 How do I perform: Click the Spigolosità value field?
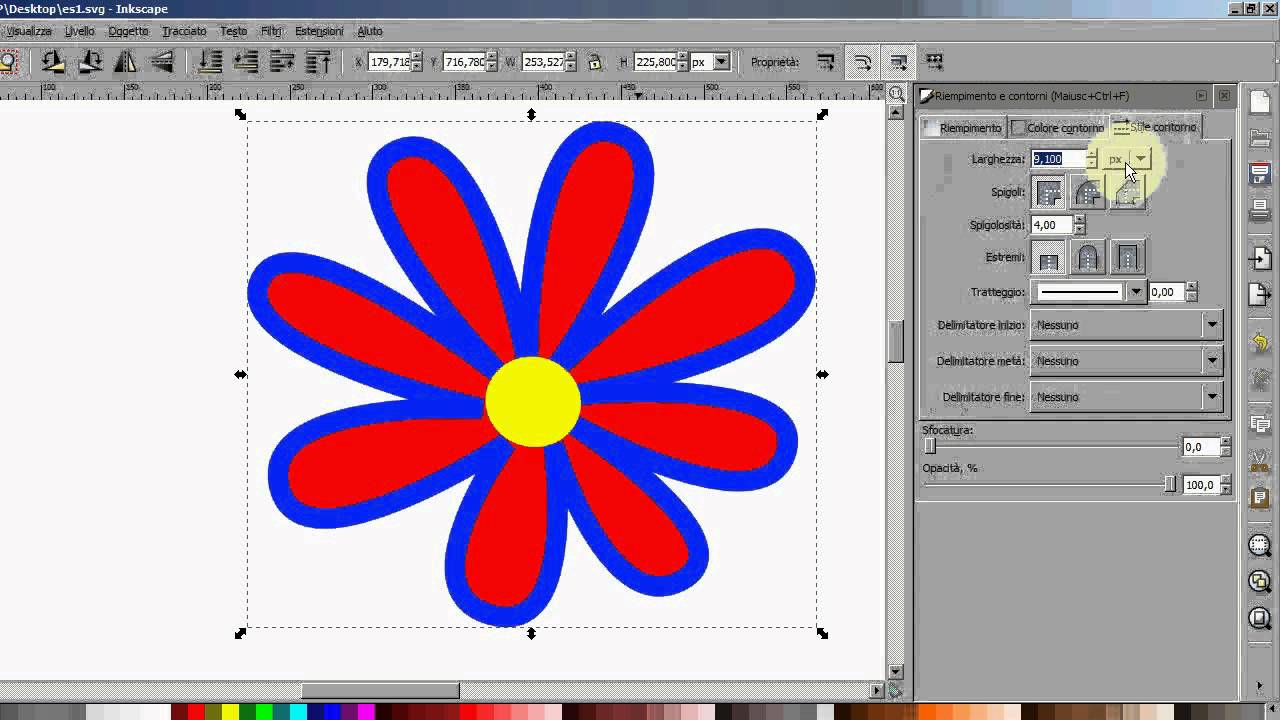[1051, 225]
